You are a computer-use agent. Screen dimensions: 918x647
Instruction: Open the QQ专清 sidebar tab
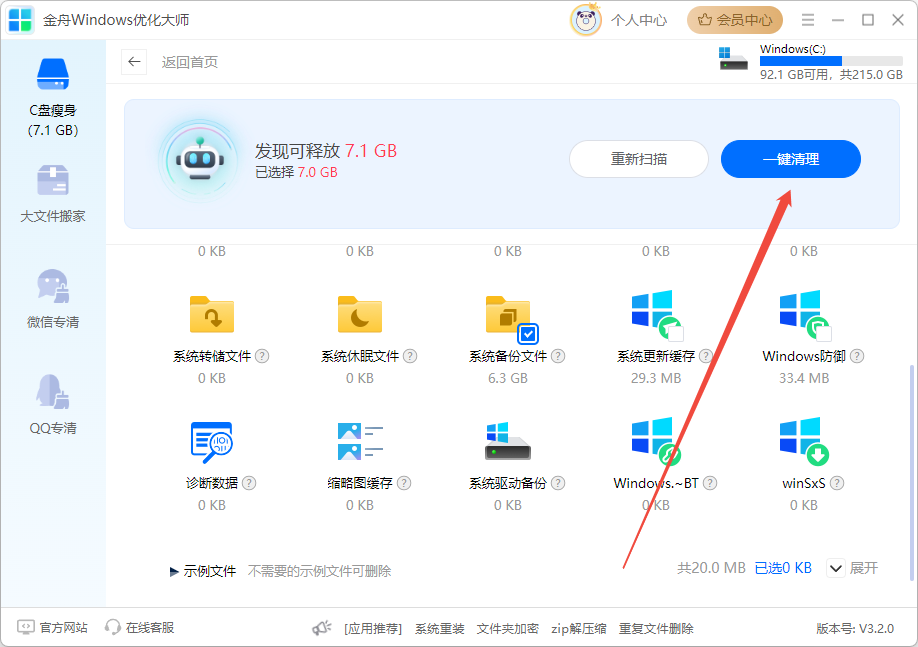pos(53,406)
